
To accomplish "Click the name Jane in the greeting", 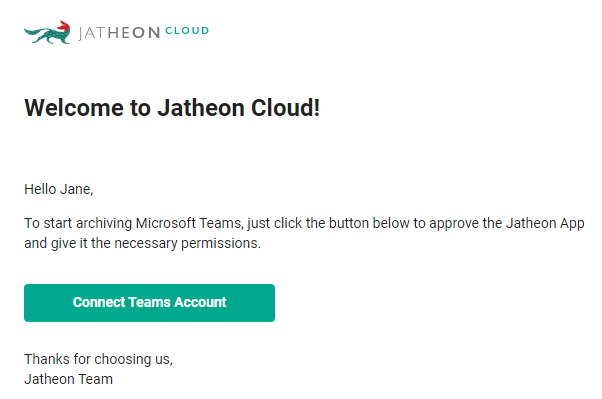I will (x=77, y=189).
